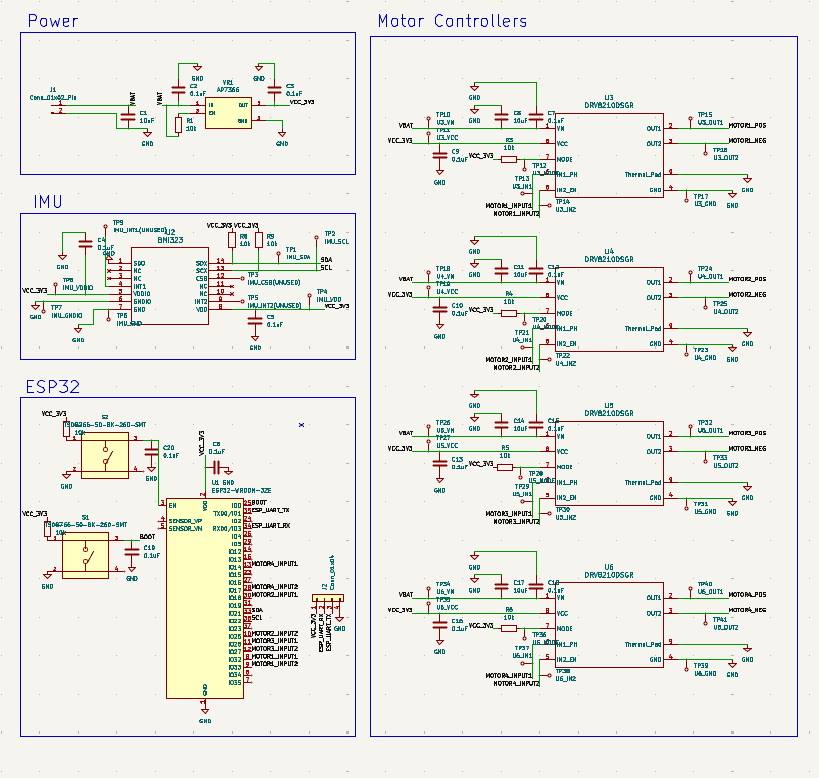Click the MOTOR2_NEG net label

tap(747, 295)
